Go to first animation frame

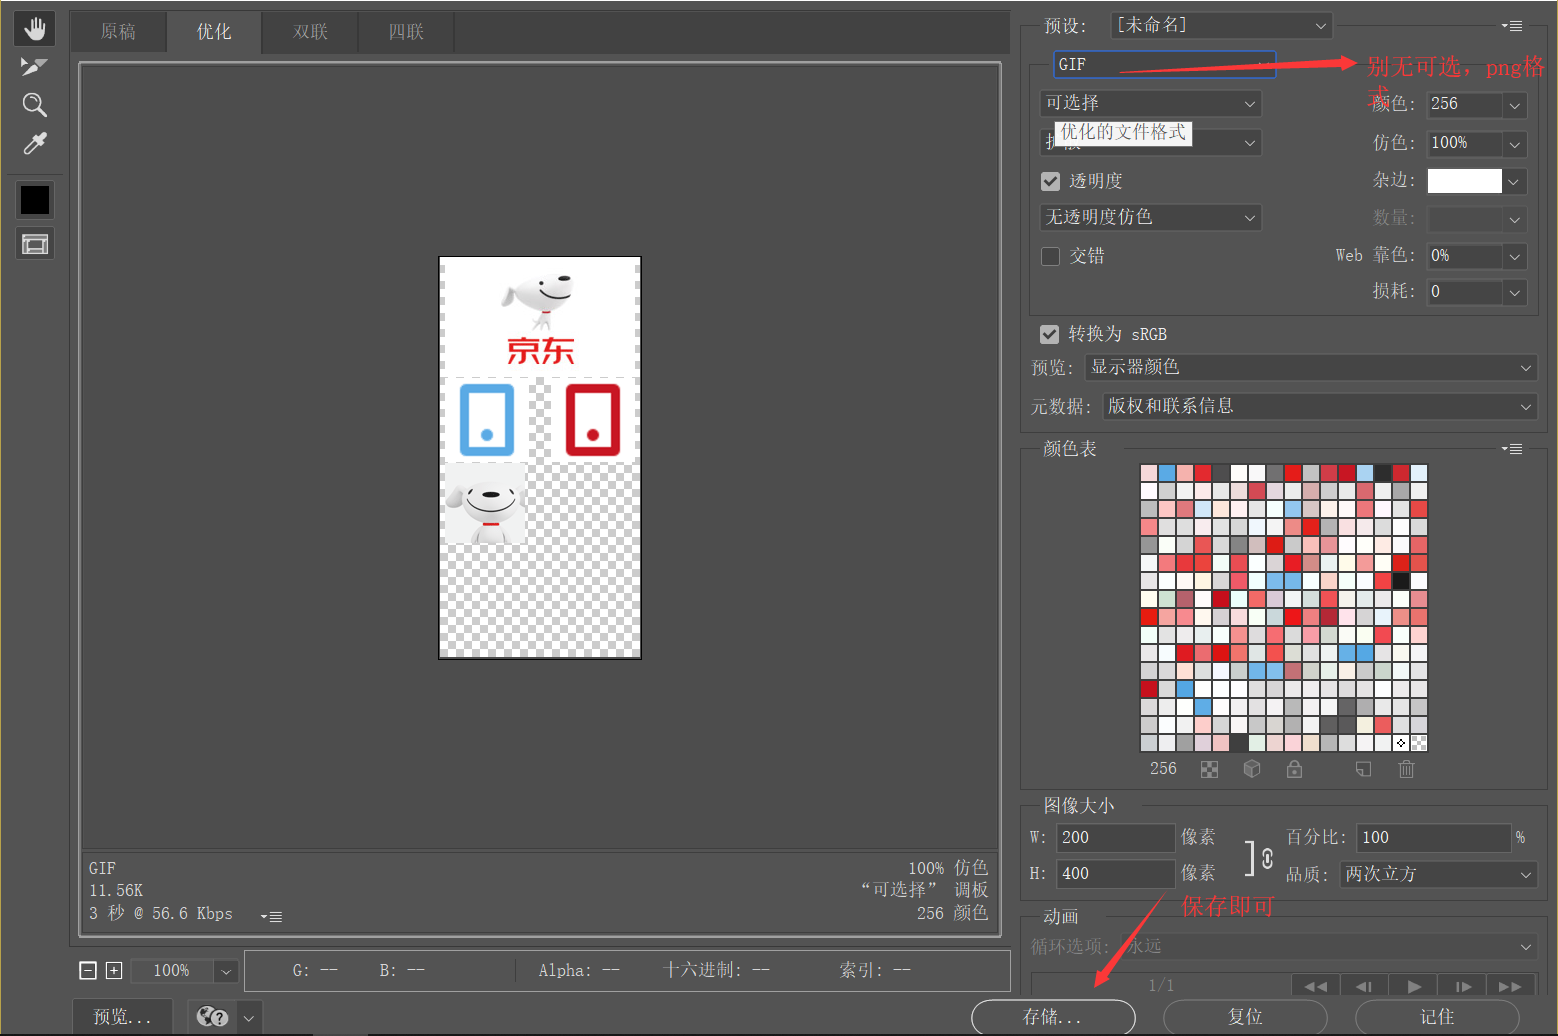(x=1316, y=986)
